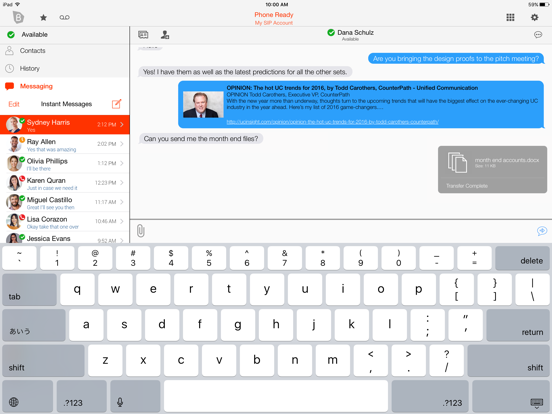This screenshot has height=414, width=552.
Task: Toggle the Japanese keyboard input key
Action: (x=34, y=325)
